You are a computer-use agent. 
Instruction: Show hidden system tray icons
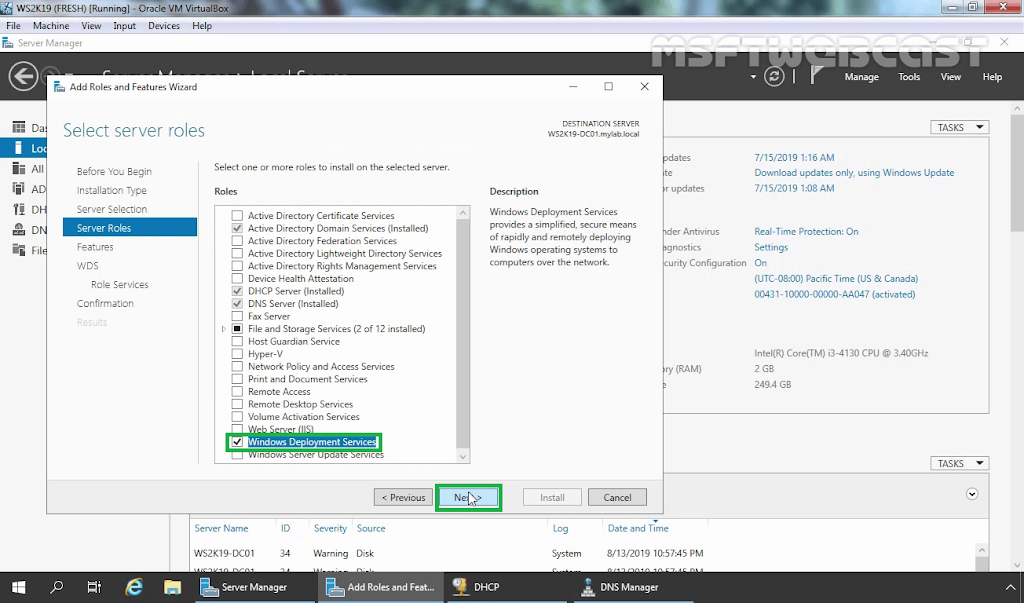[x=1010, y=587]
